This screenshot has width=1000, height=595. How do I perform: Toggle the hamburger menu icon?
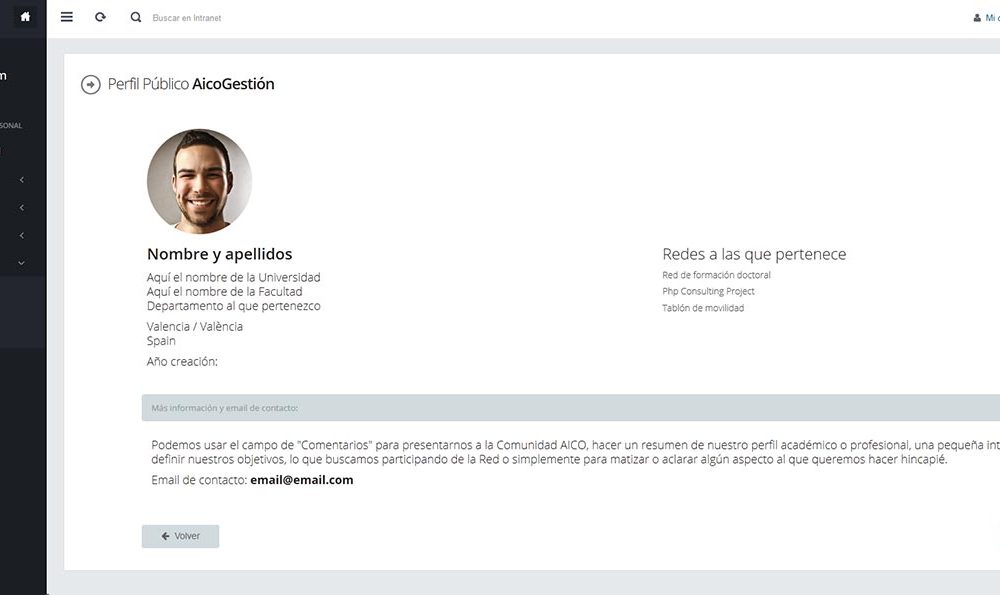[66, 17]
